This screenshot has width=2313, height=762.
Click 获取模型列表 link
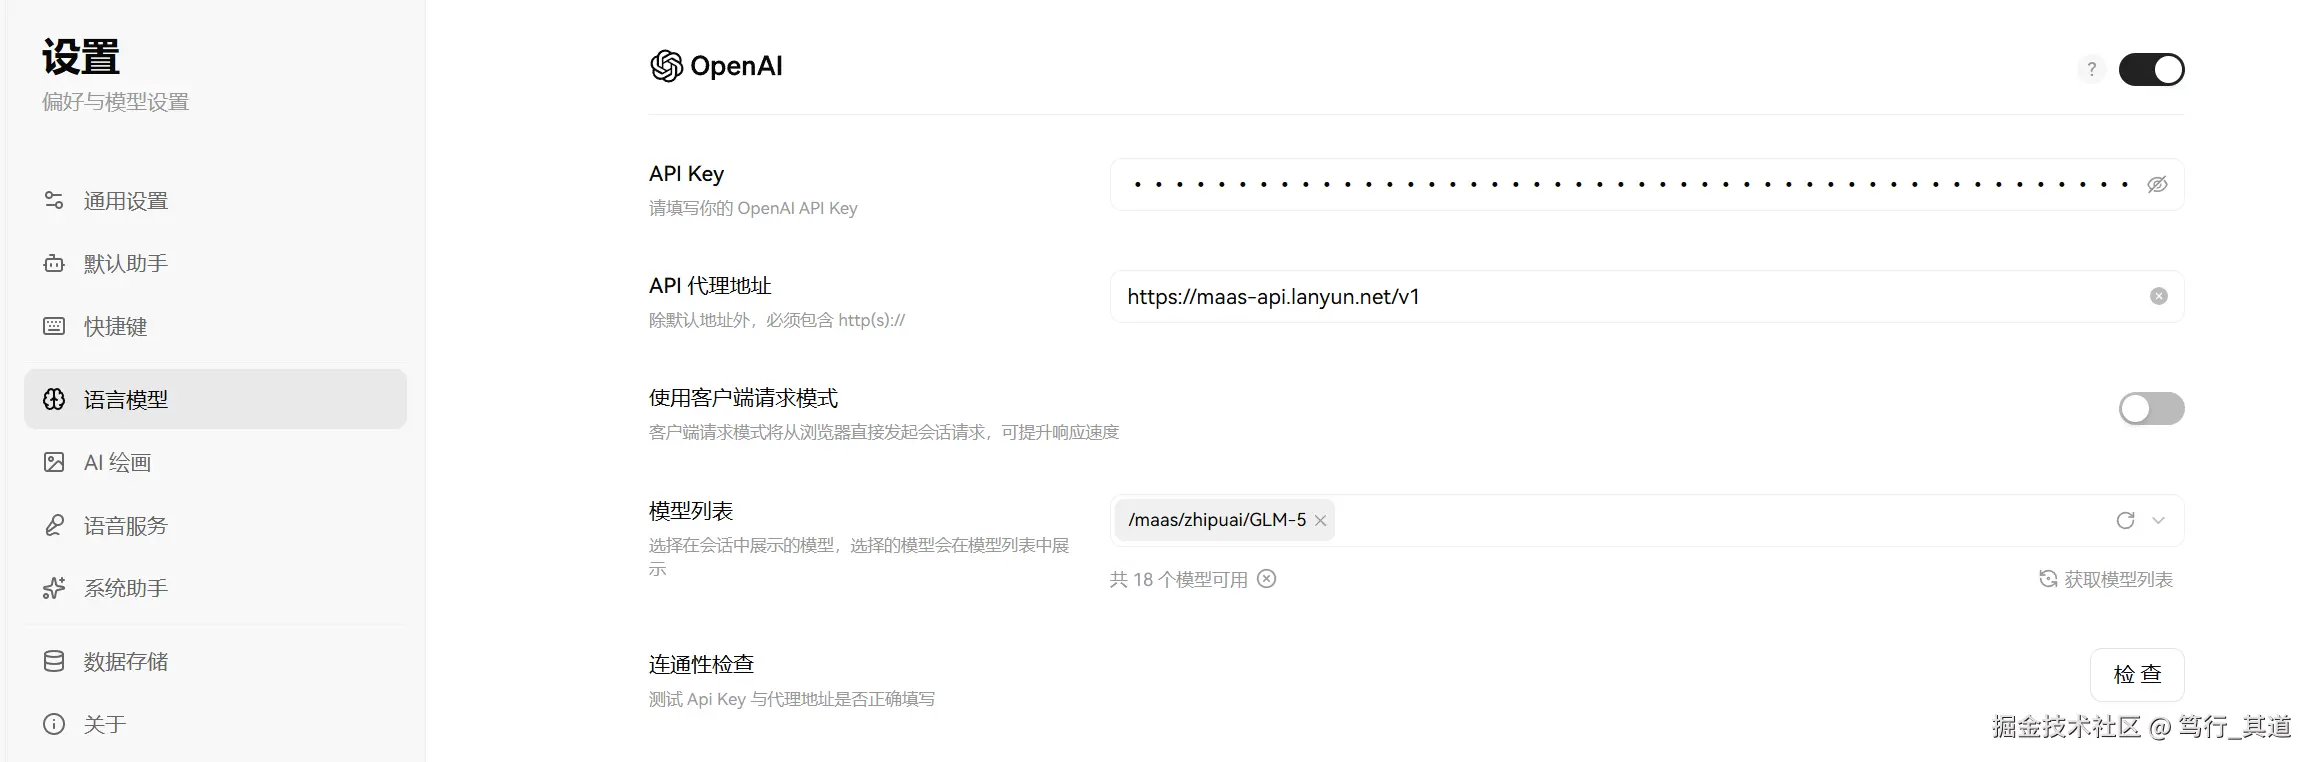click(2106, 579)
